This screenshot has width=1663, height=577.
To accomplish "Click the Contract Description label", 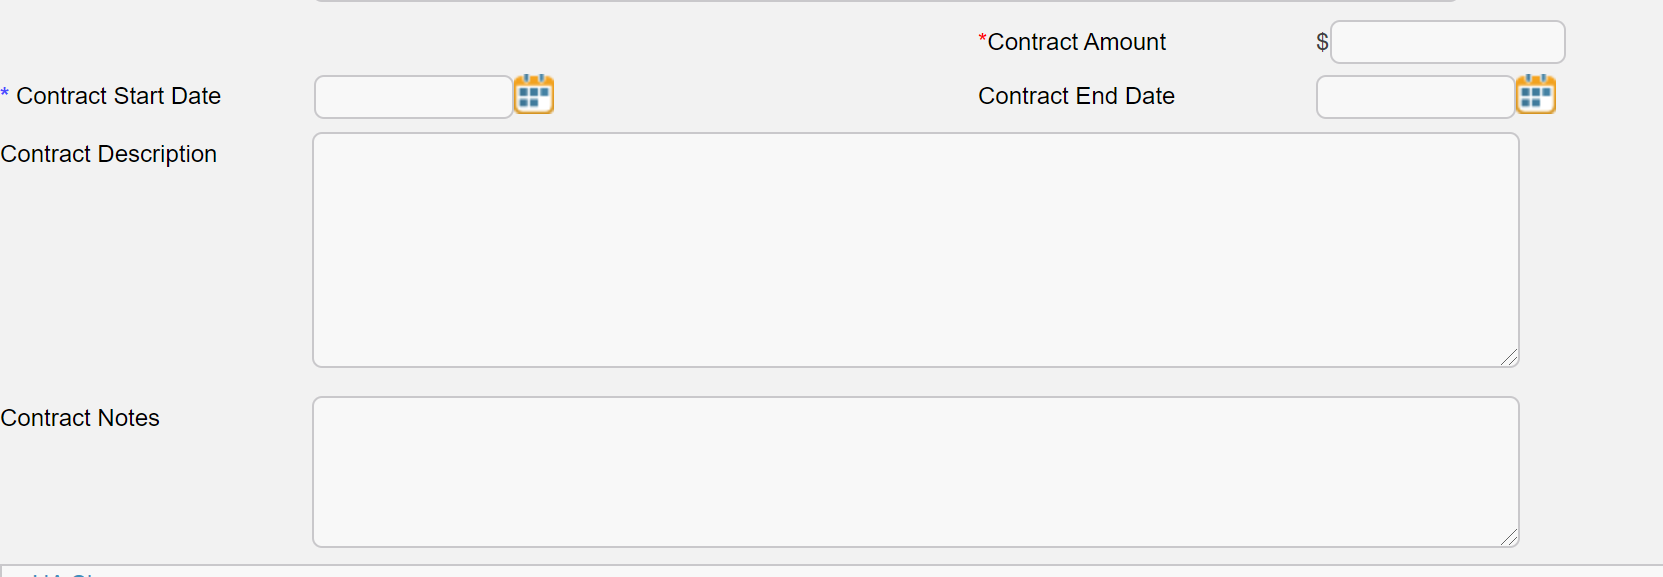I will point(108,154).
